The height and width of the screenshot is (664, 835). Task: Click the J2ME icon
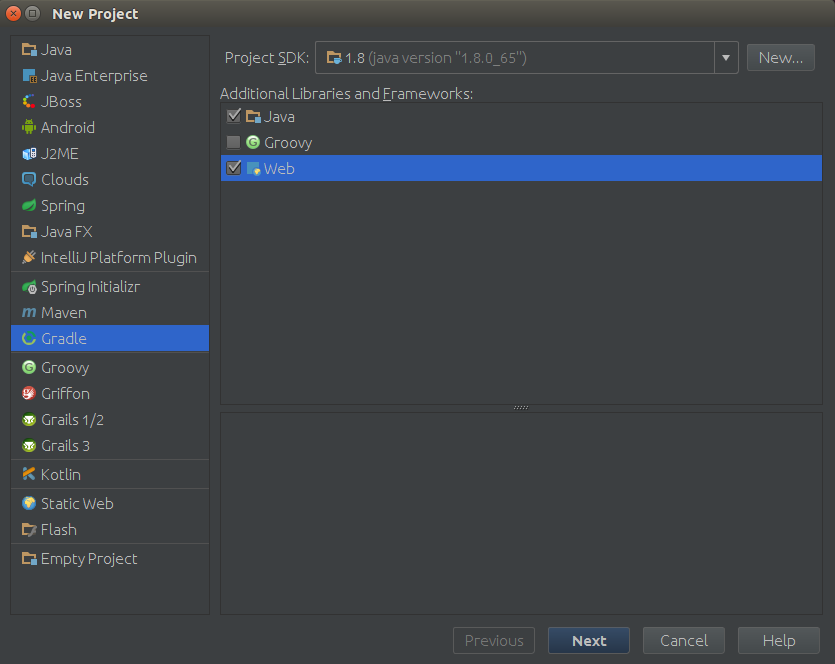coord(29,153)
